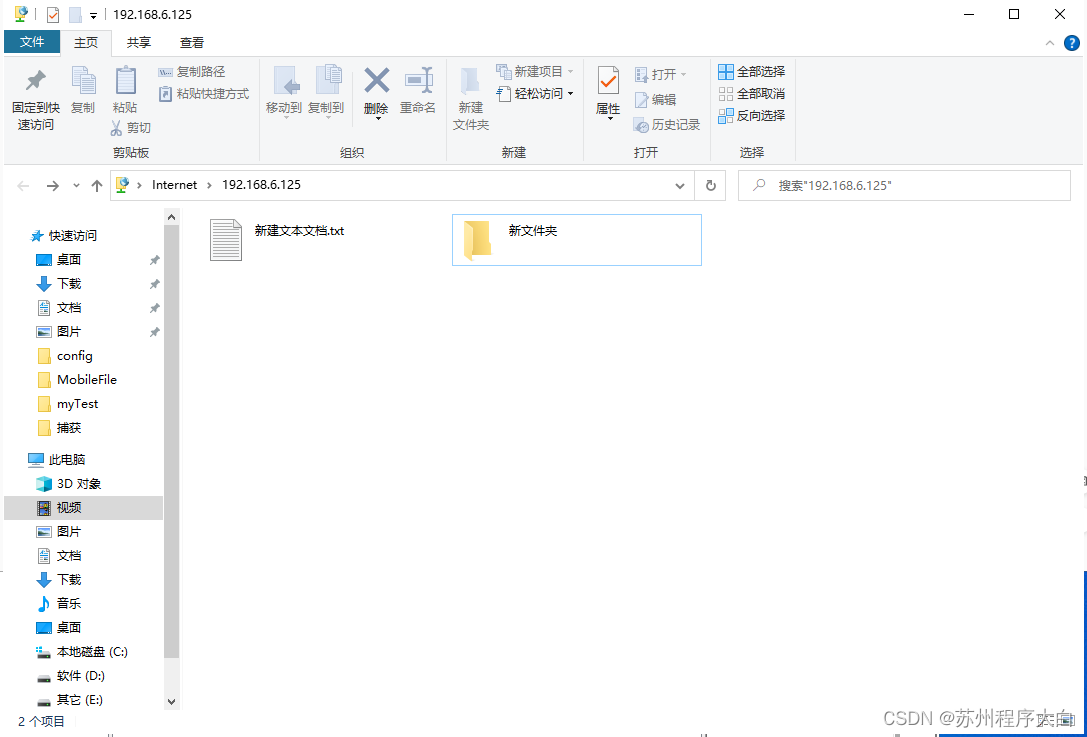The width and height of the screenshot is (1087, 737).
Task: Click the search box for 192.168.6.125
Action: click(x=904, y=185)
